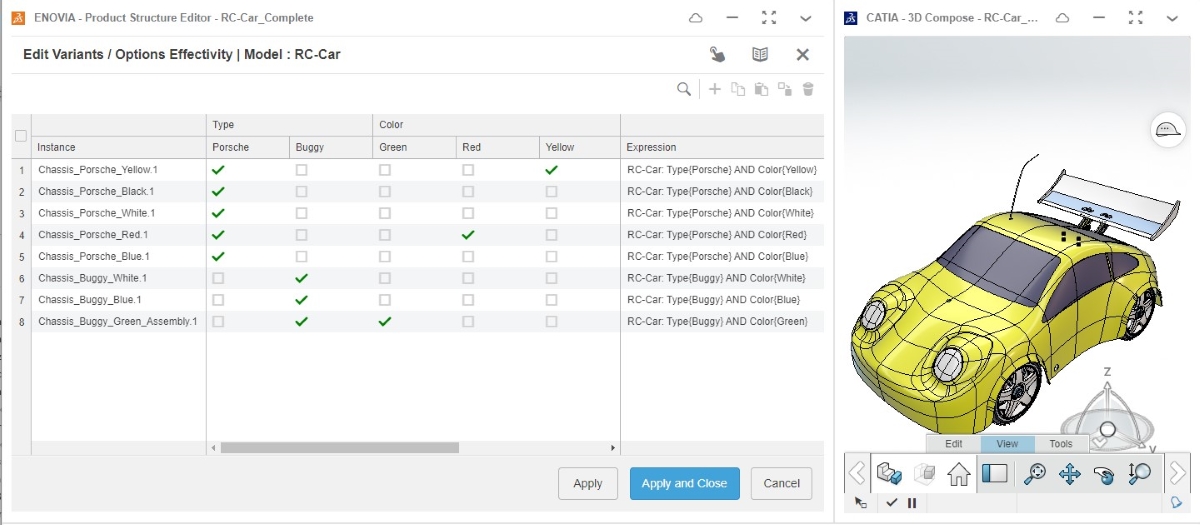
Task: Click the Apply and Close button
Action: (x=684, y=483)
